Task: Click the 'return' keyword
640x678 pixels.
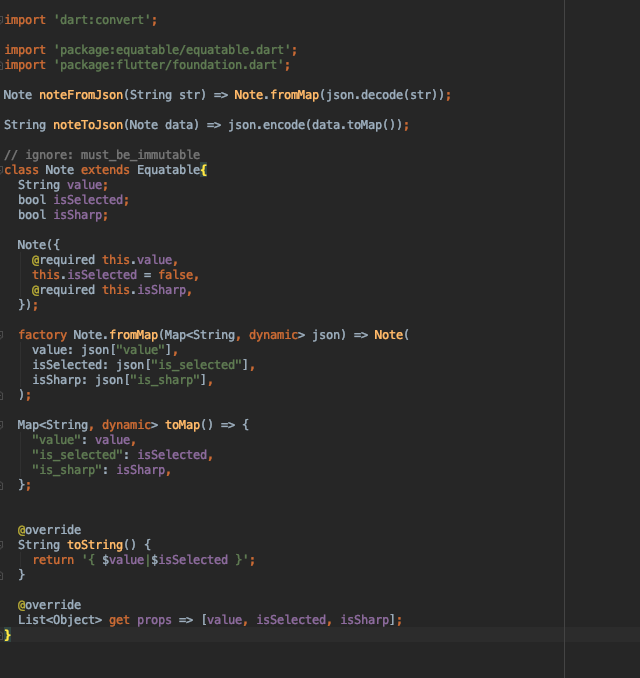Action: click(53, 560)
